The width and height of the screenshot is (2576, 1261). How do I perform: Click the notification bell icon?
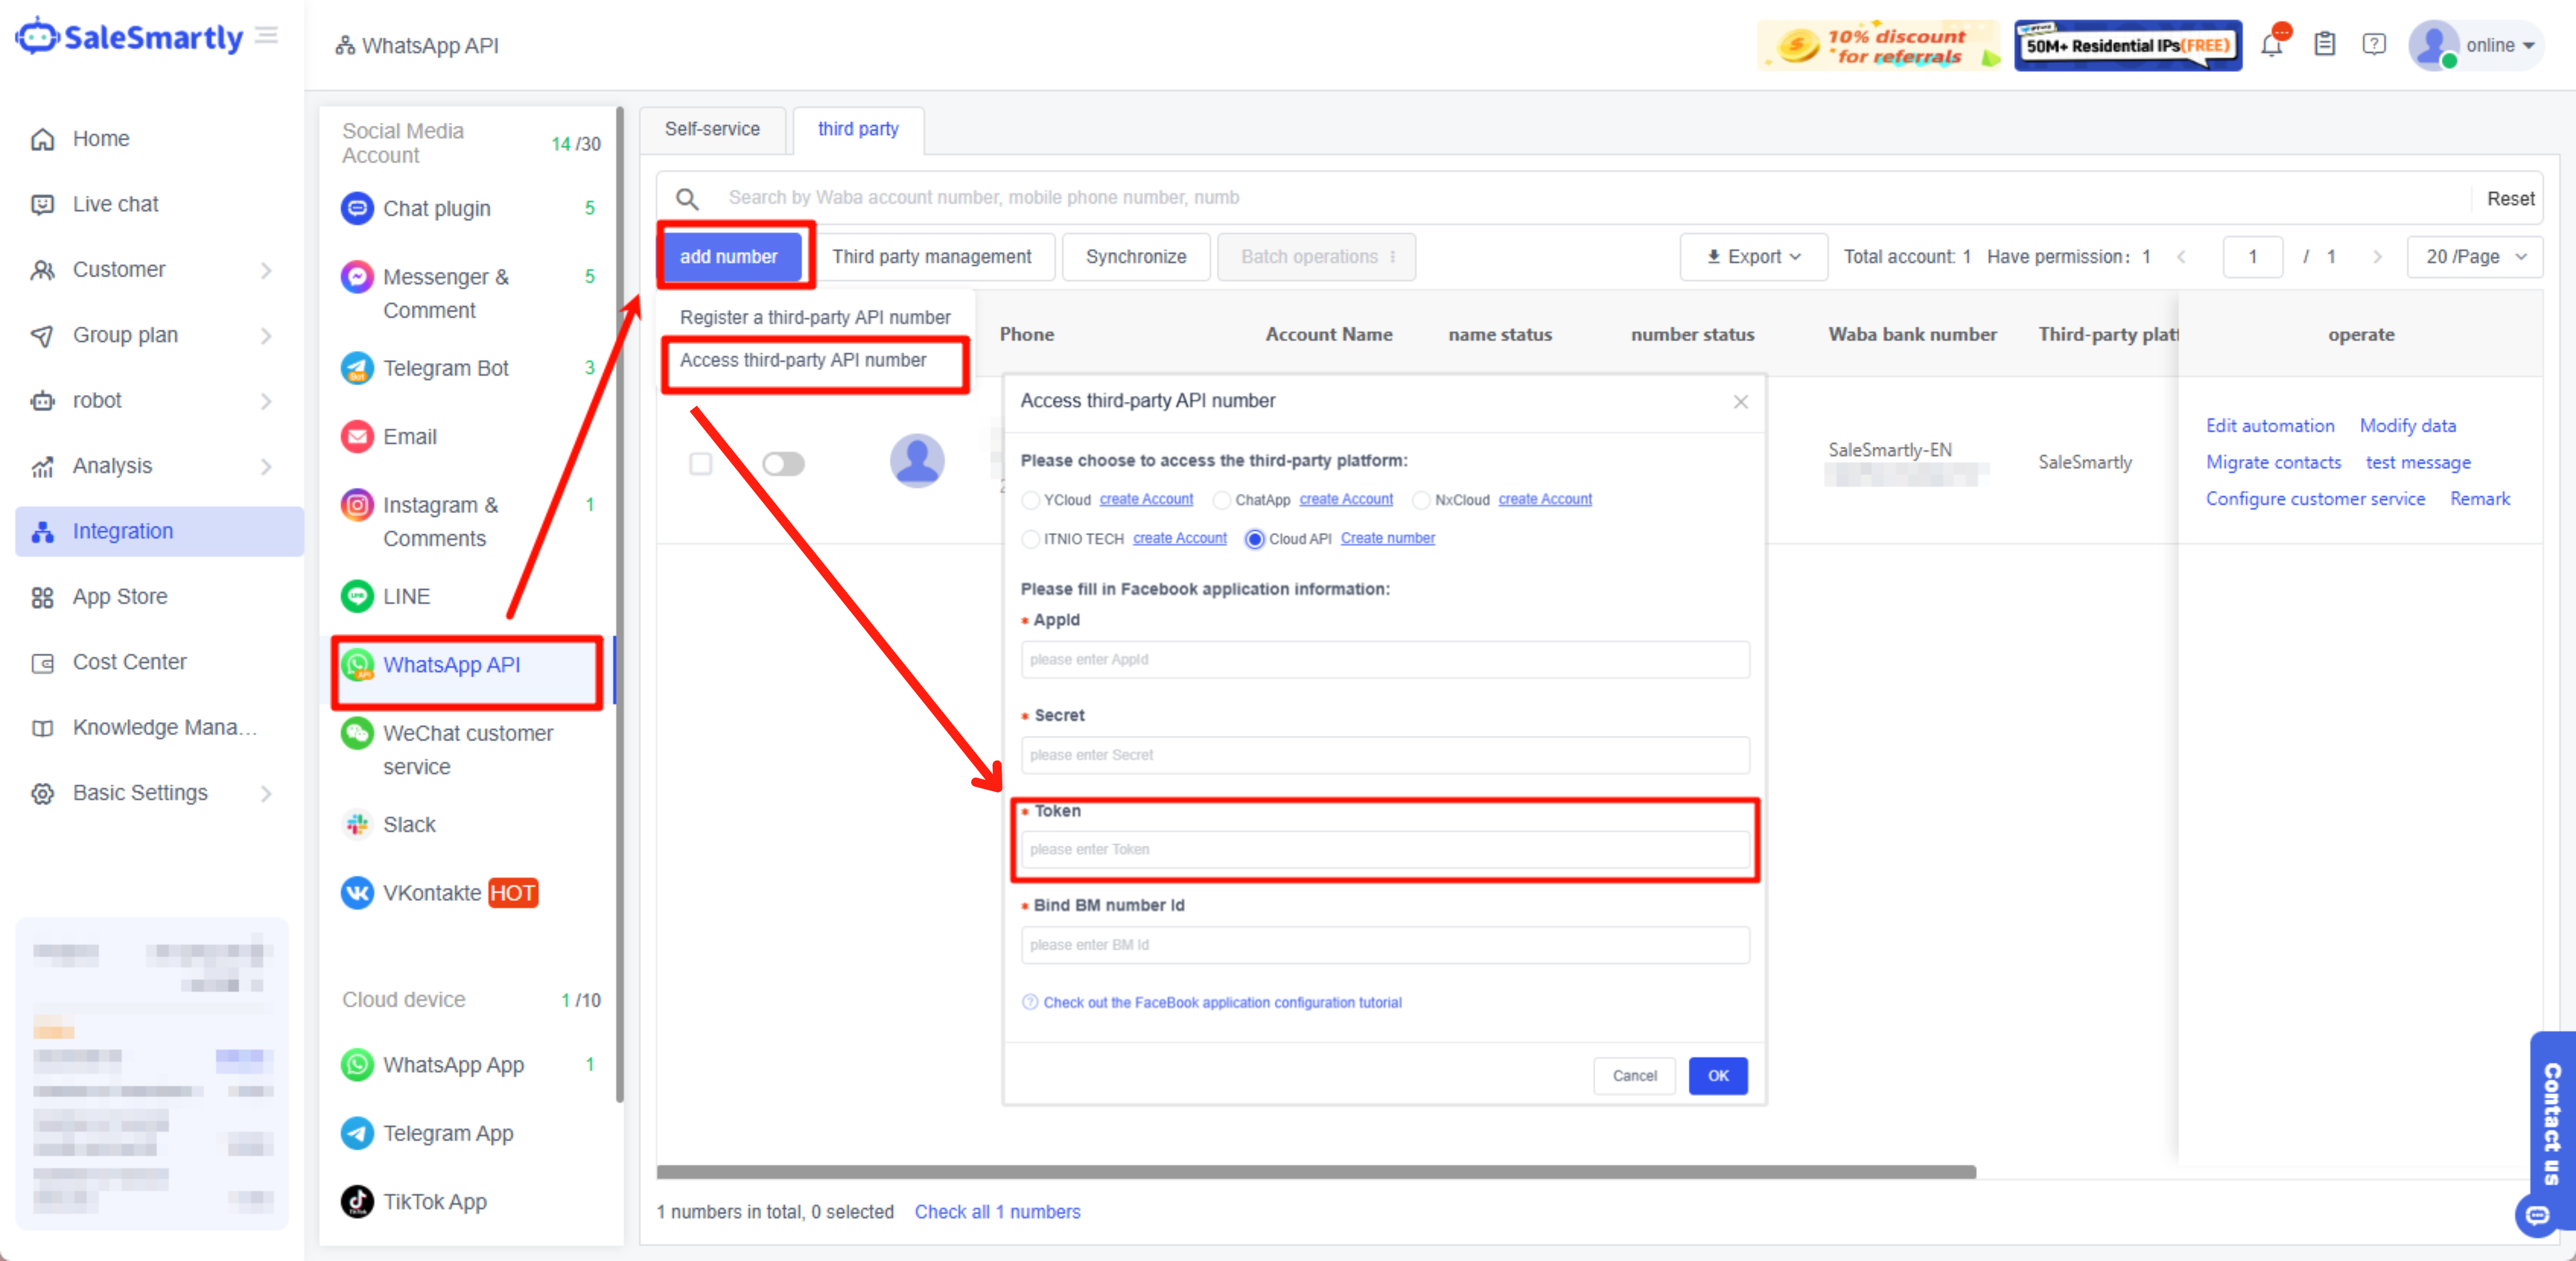(2271, 45)
